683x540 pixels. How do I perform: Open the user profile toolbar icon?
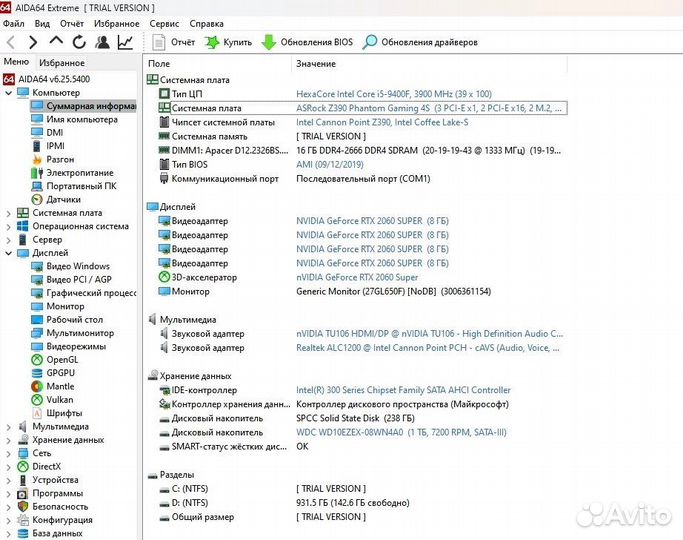pos(103,42)
